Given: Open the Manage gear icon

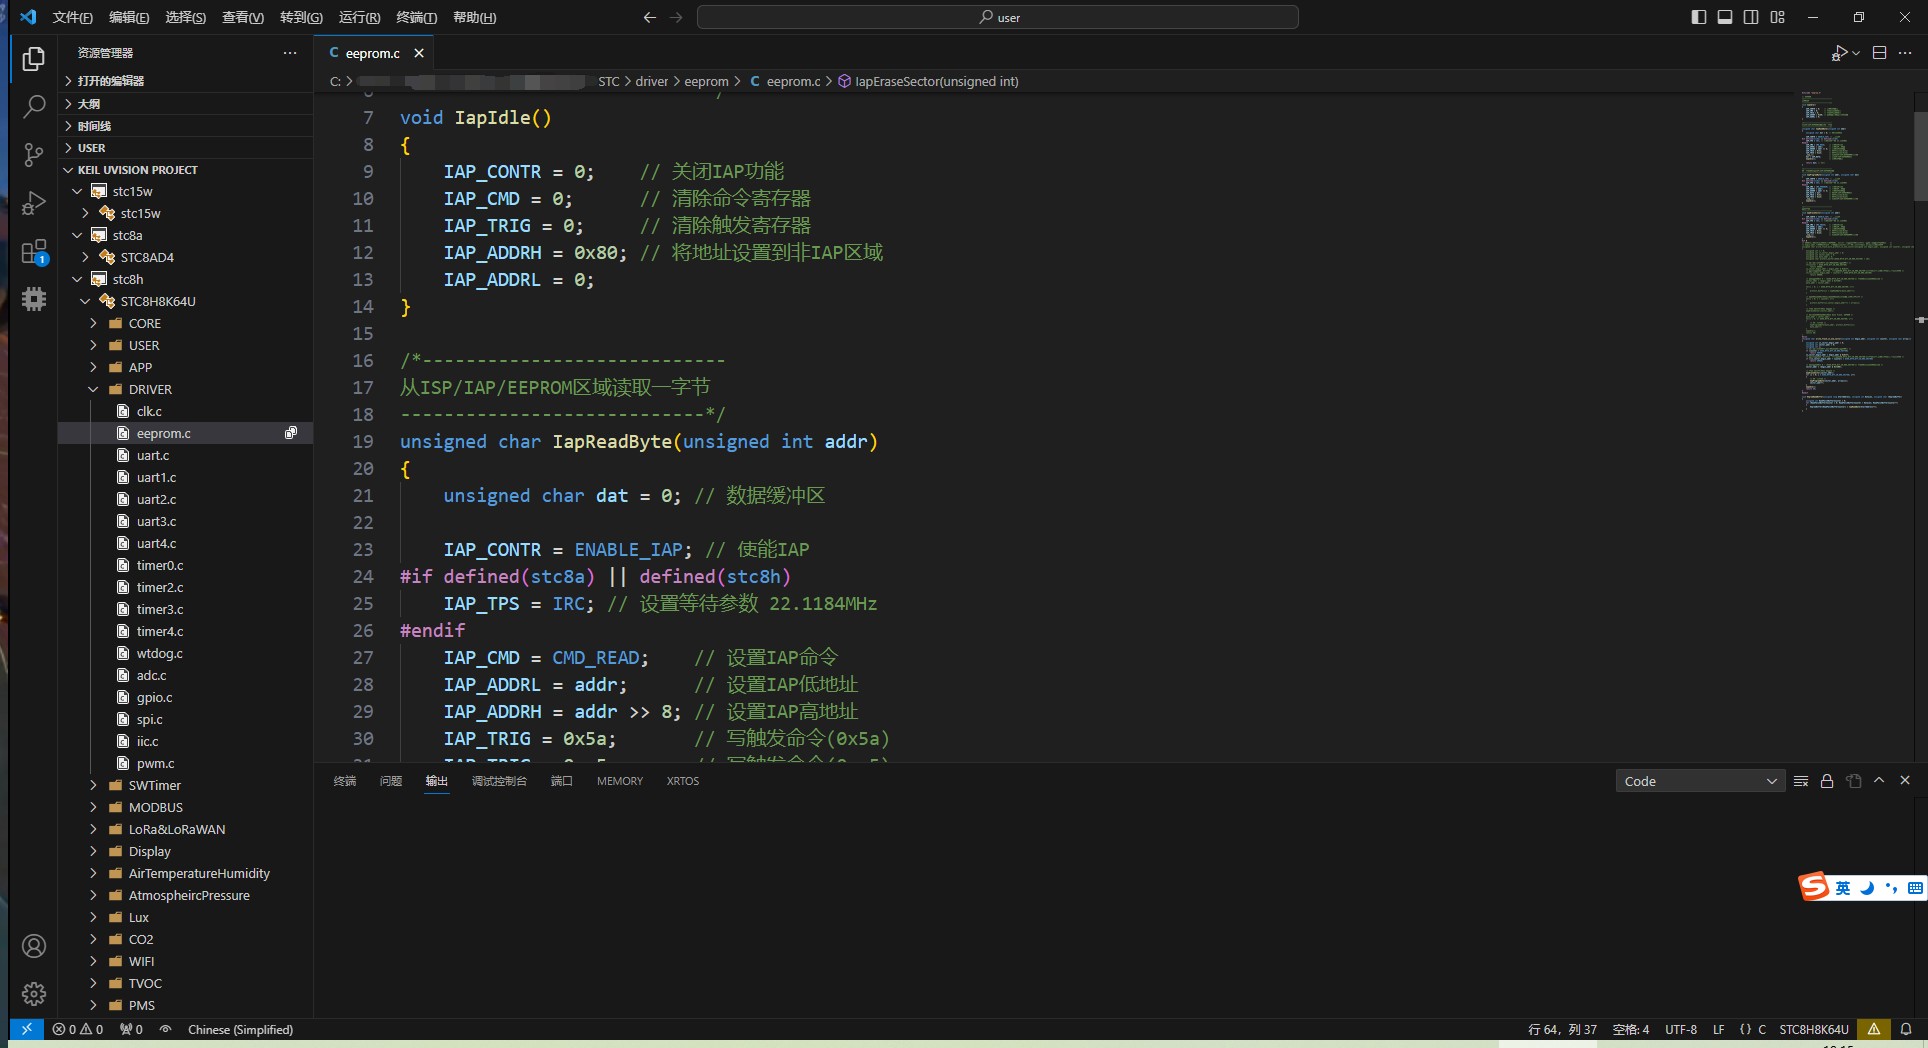Looking at the screenshot, I should pos(34,993).
